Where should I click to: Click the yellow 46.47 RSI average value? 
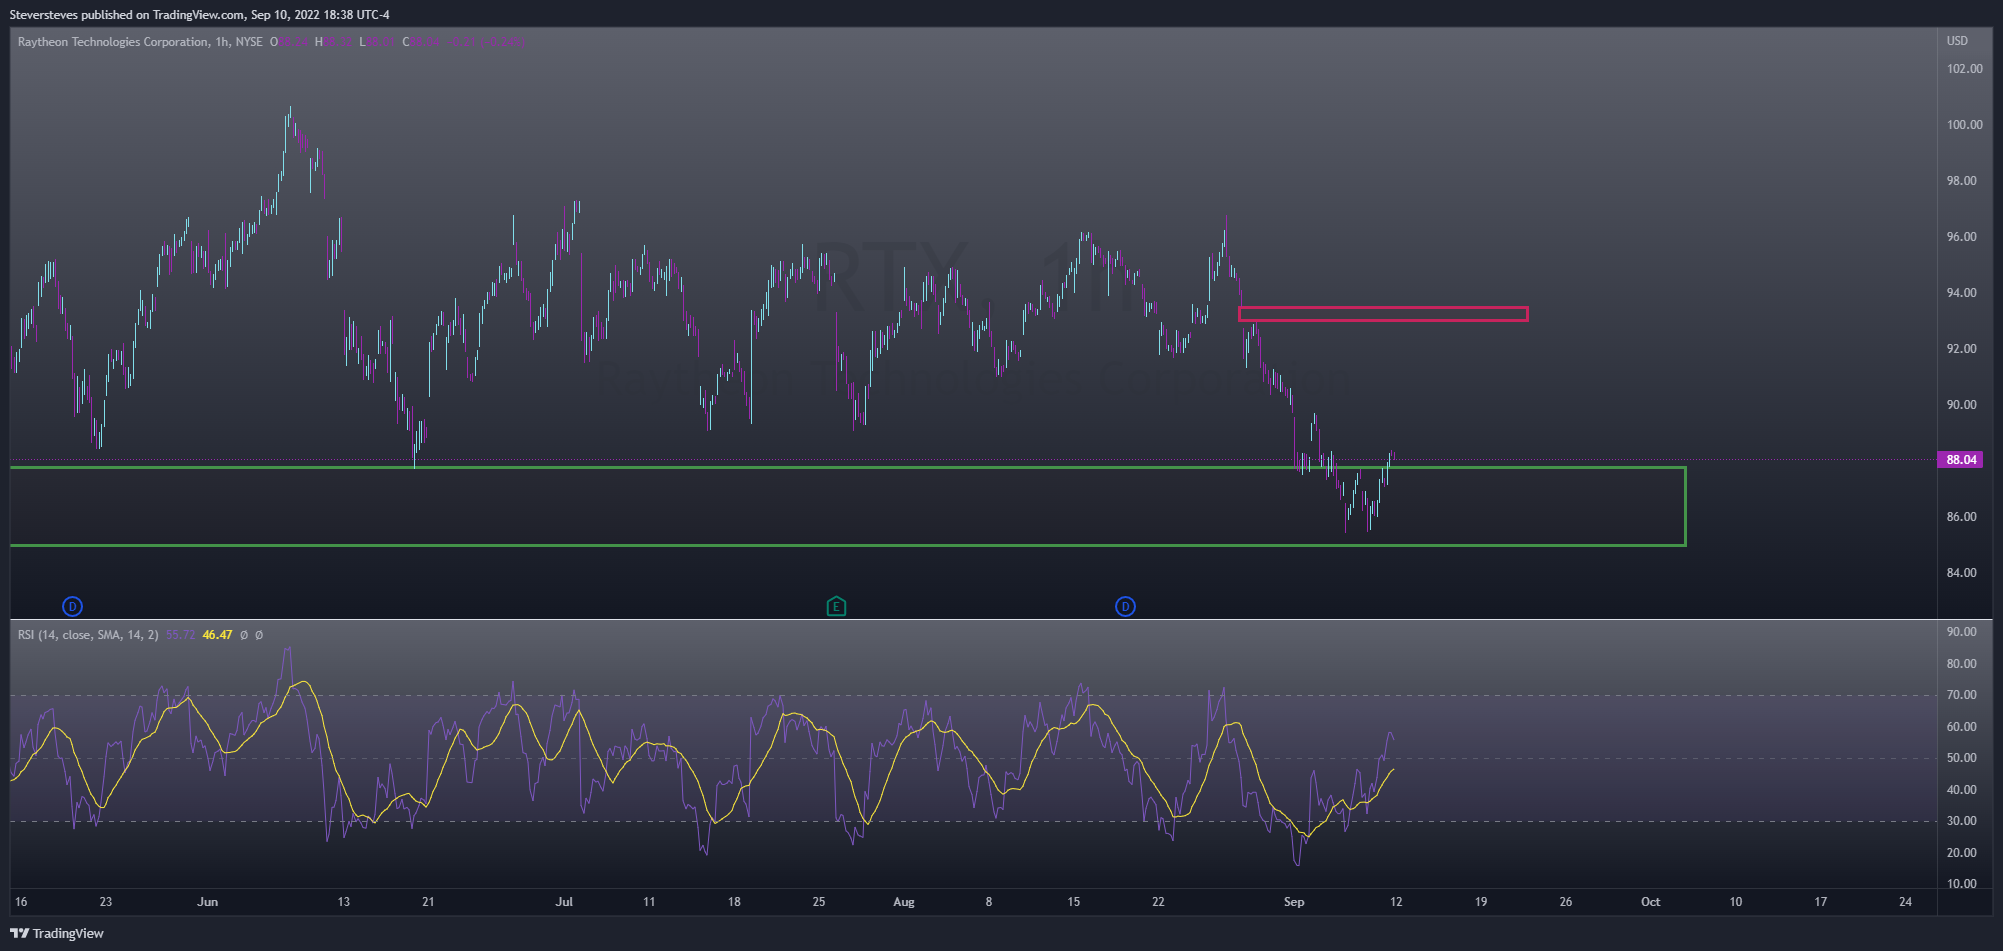(217, 635)
